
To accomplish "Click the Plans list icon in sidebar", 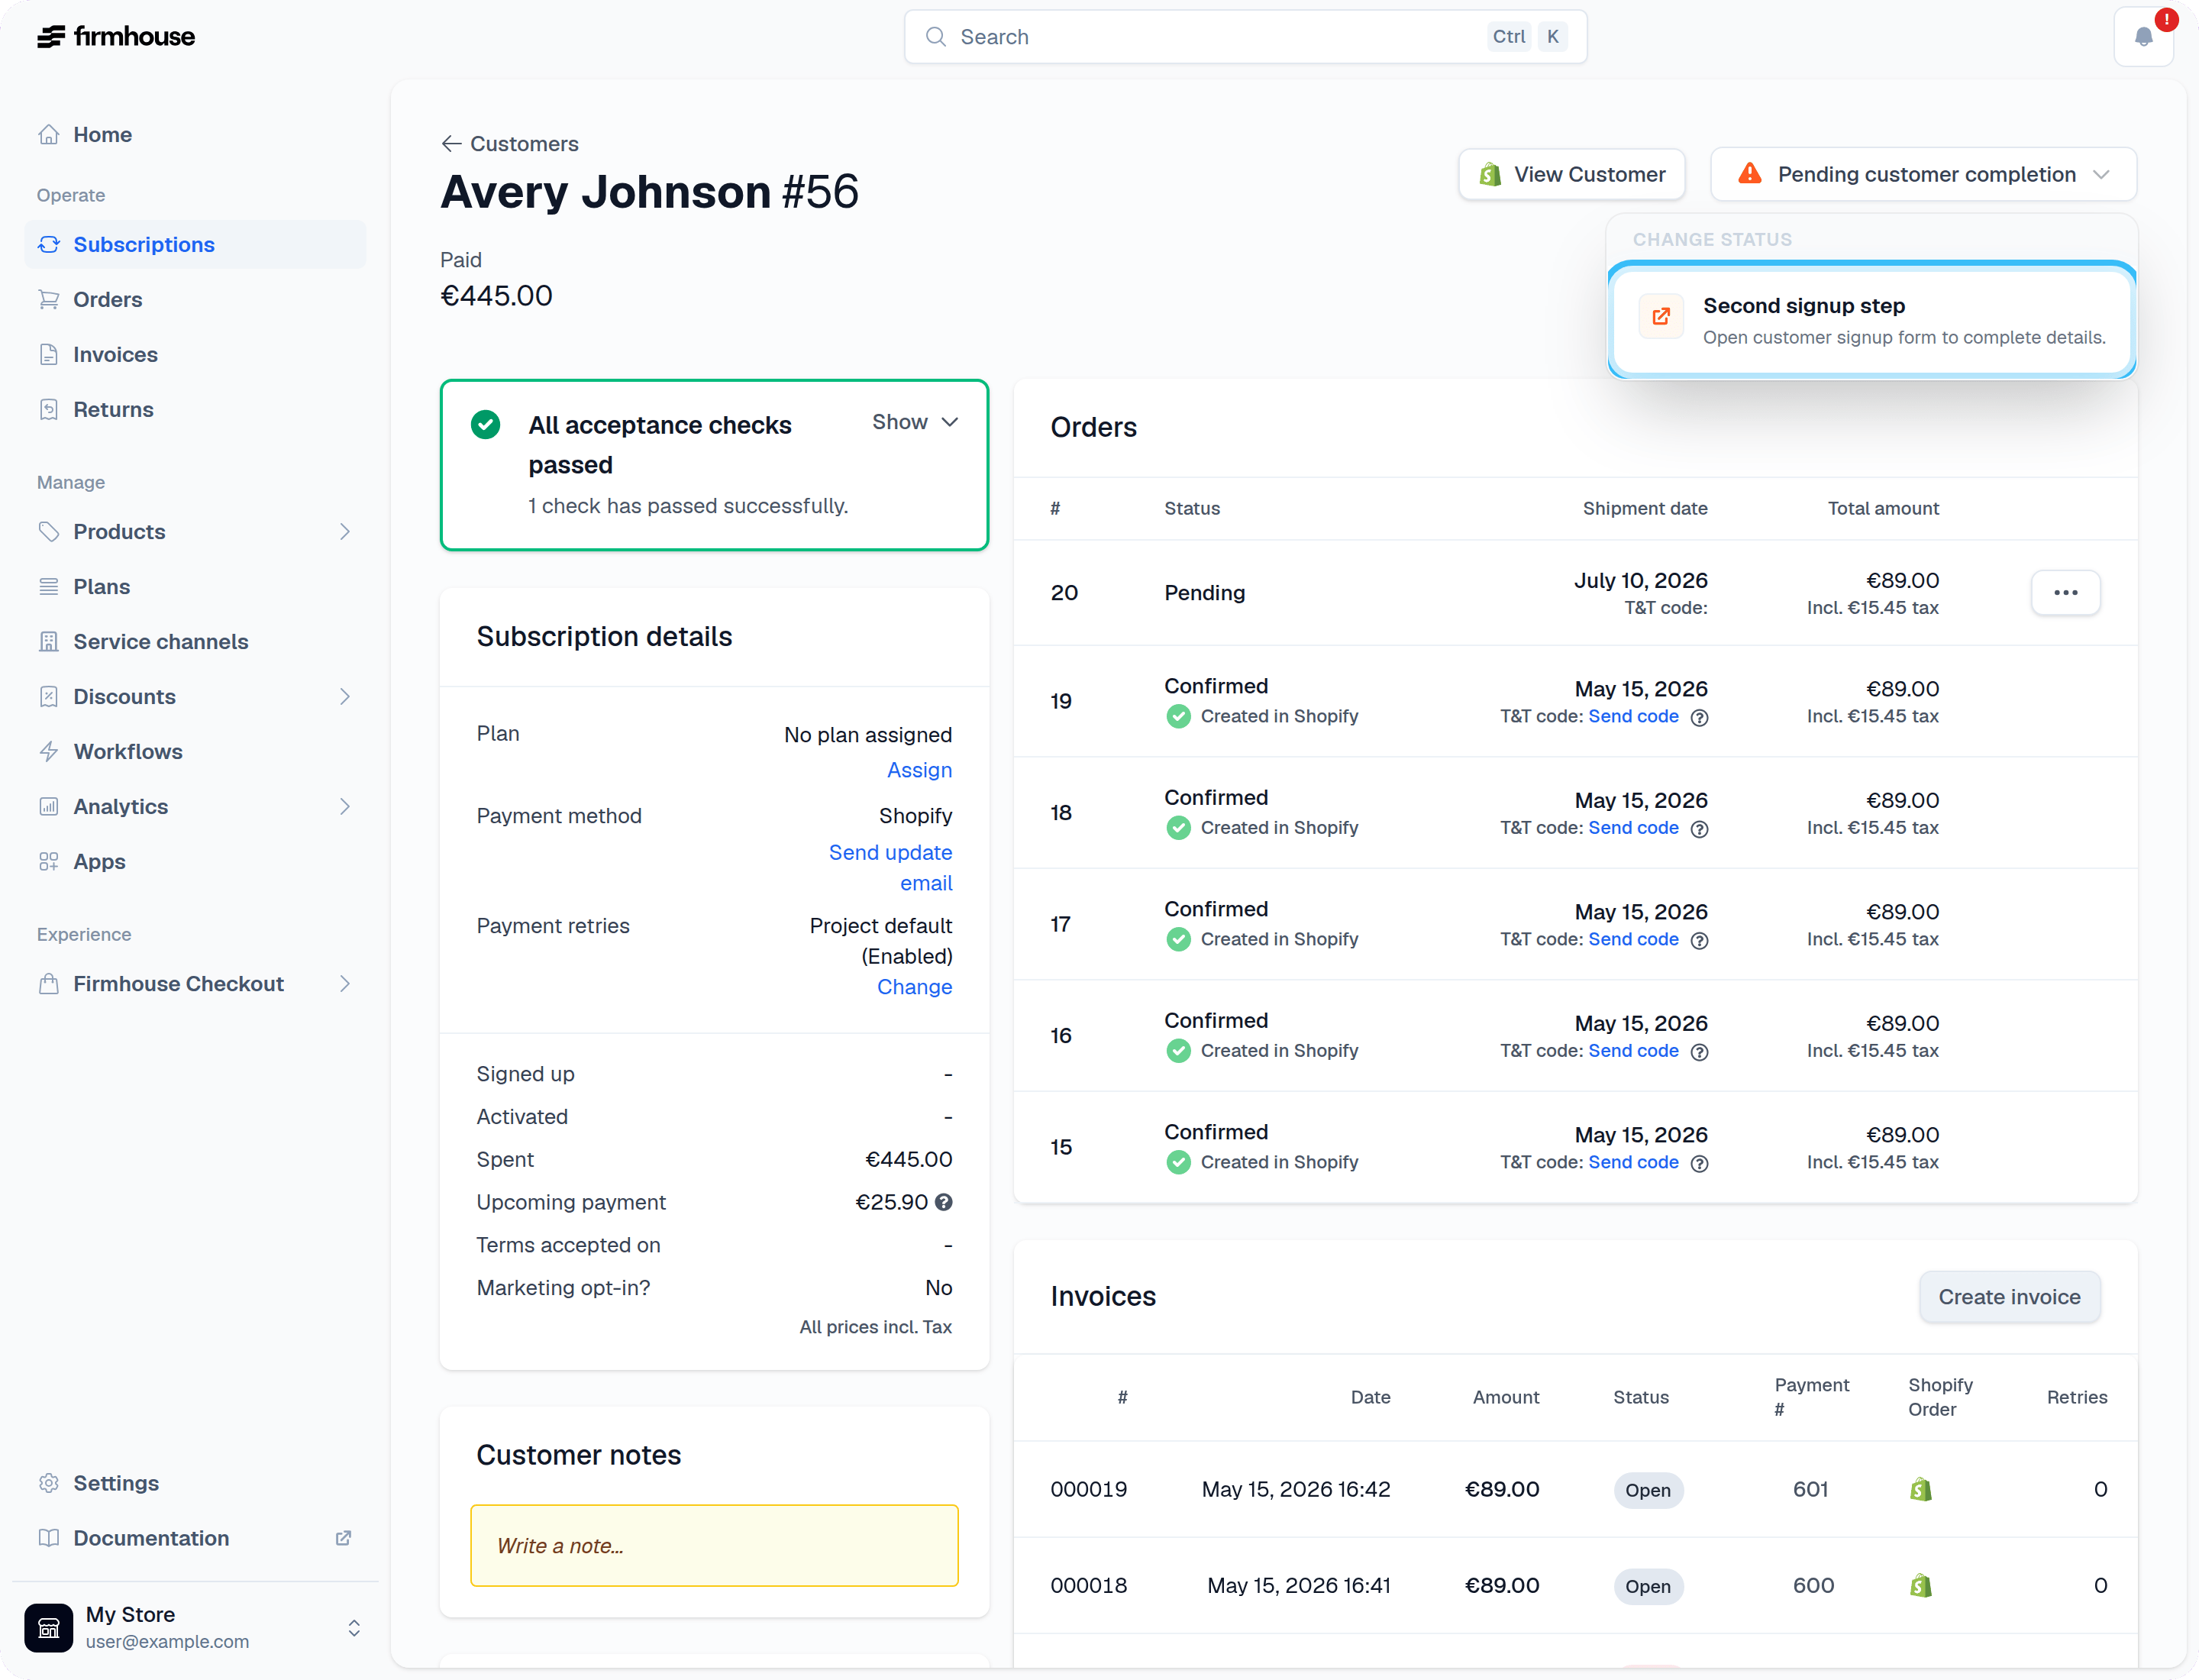I will click(x=49, y=587).
